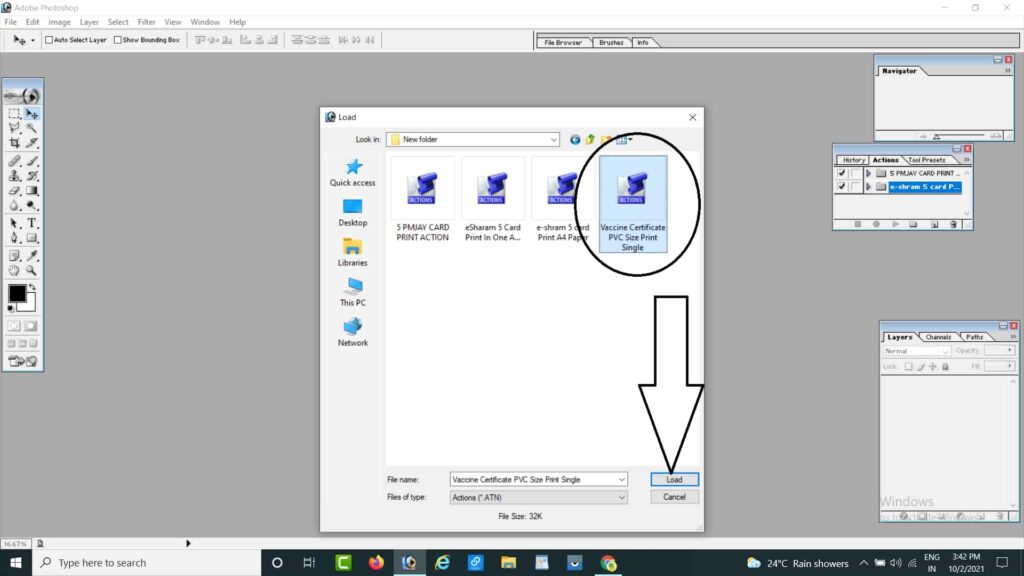Viewport: 1024px width, 576px height.
Task: Select the Path Selection tool
Action: [14, 223]
